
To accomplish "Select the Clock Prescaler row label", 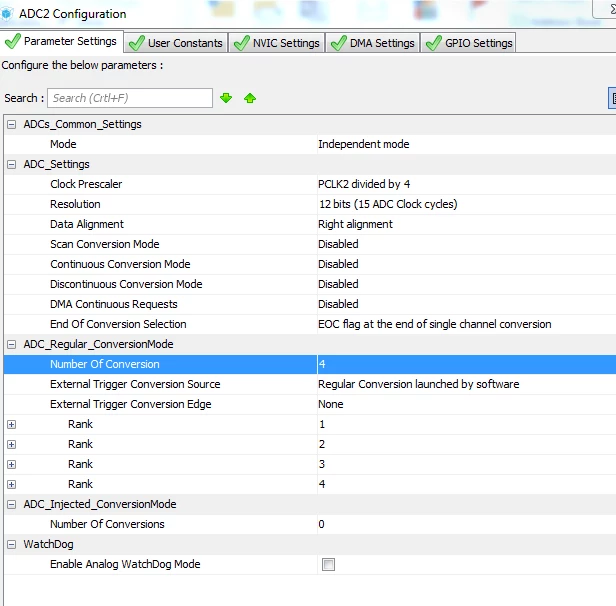I will click(86, 184).
